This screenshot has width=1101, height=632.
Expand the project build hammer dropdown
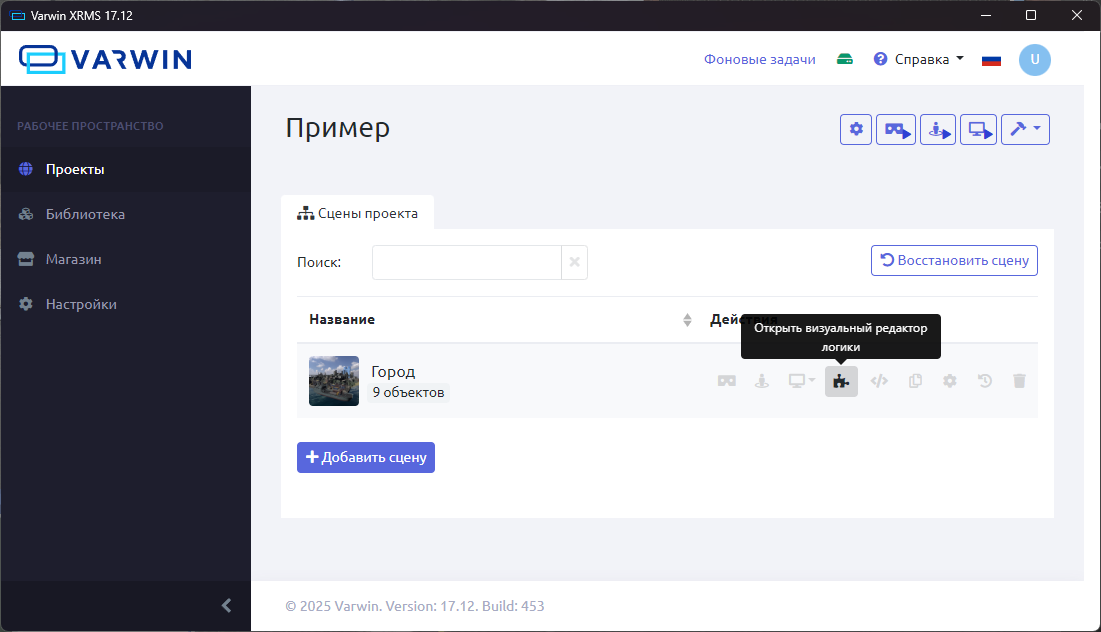[1025, 129]
